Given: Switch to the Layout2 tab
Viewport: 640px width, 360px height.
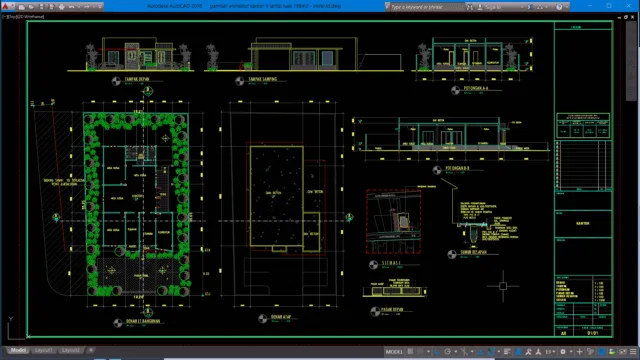Looking at the screenshot, I should (71, 350).
